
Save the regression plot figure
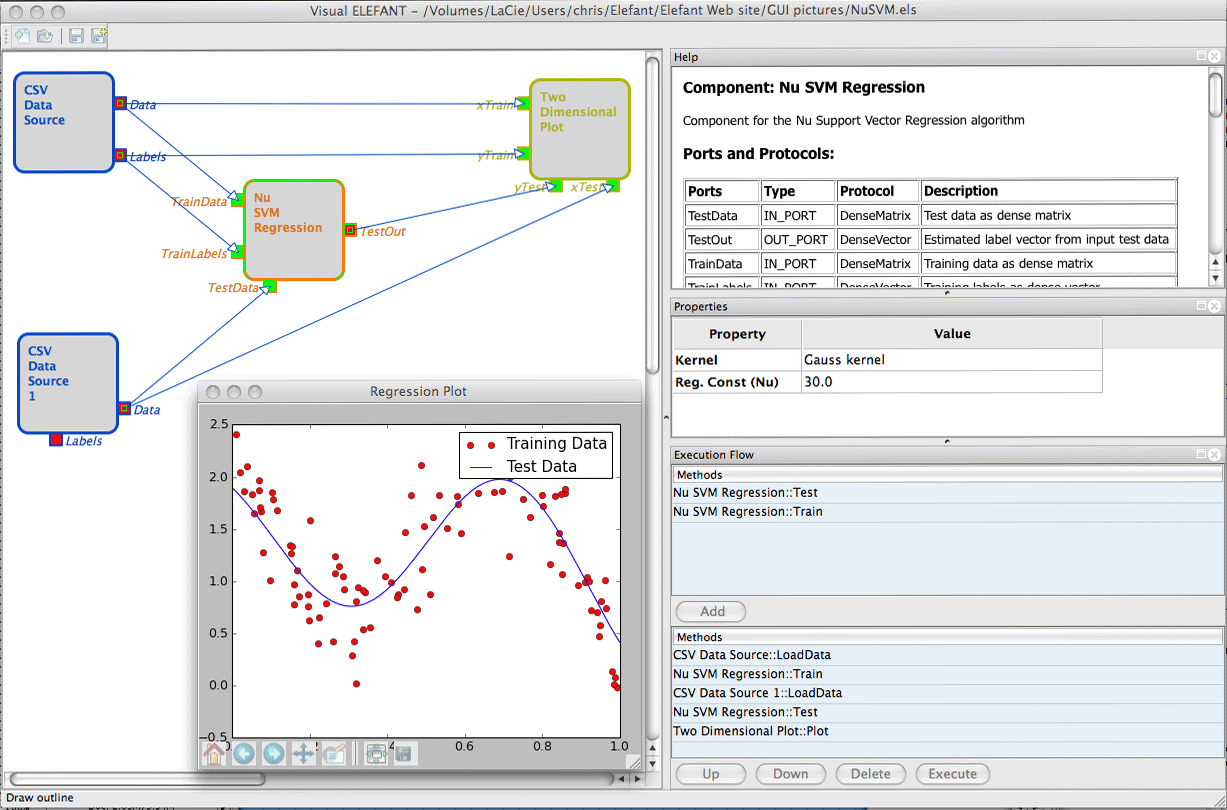click(x=404, y=753)
